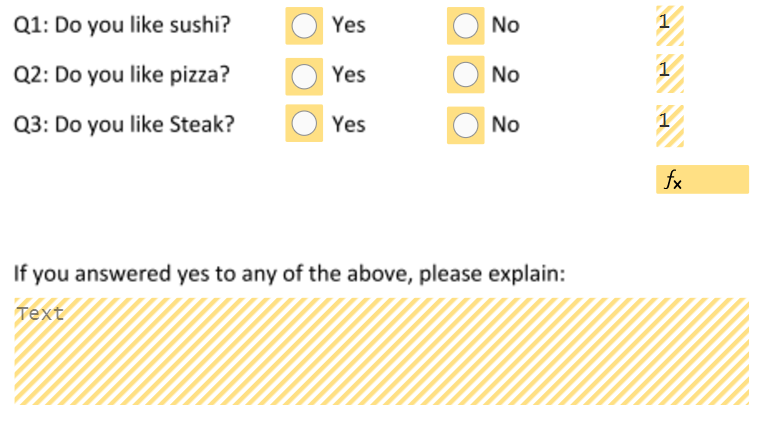The width and height of the screenshot is (765, 422).
Task: Choose Yes radio button for pizza question
Action: tap(304, 75)
